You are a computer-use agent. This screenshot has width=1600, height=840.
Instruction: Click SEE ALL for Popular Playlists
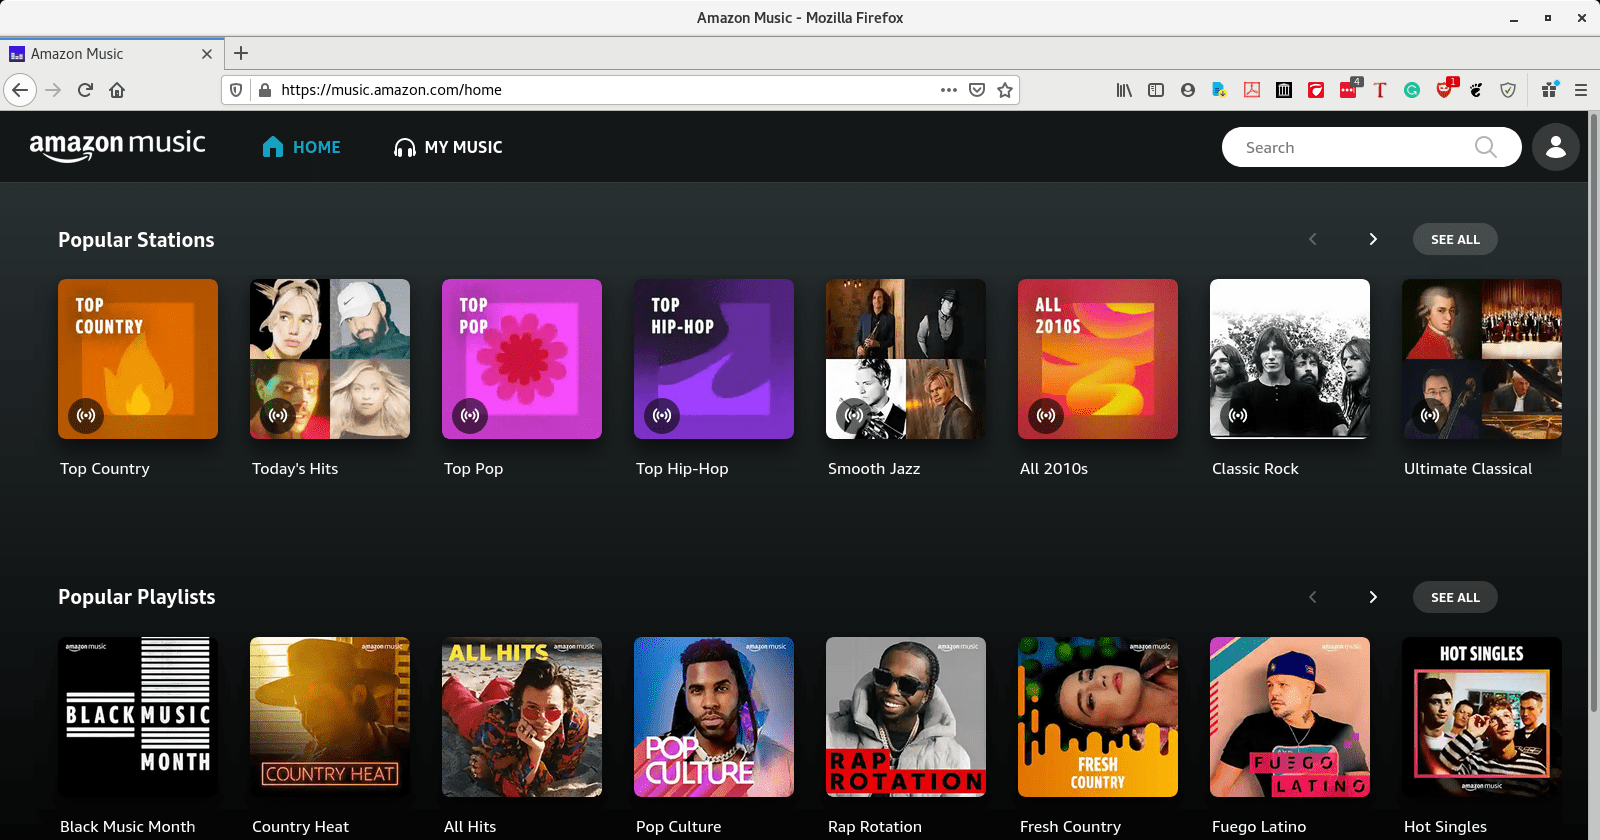coord(1455,597)
